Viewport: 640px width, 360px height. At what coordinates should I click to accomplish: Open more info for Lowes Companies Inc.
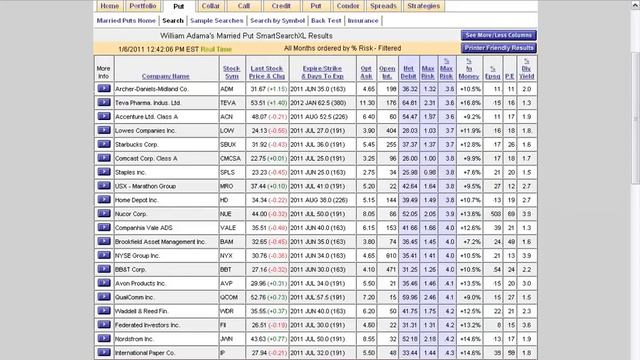click(x=104, y=130)
